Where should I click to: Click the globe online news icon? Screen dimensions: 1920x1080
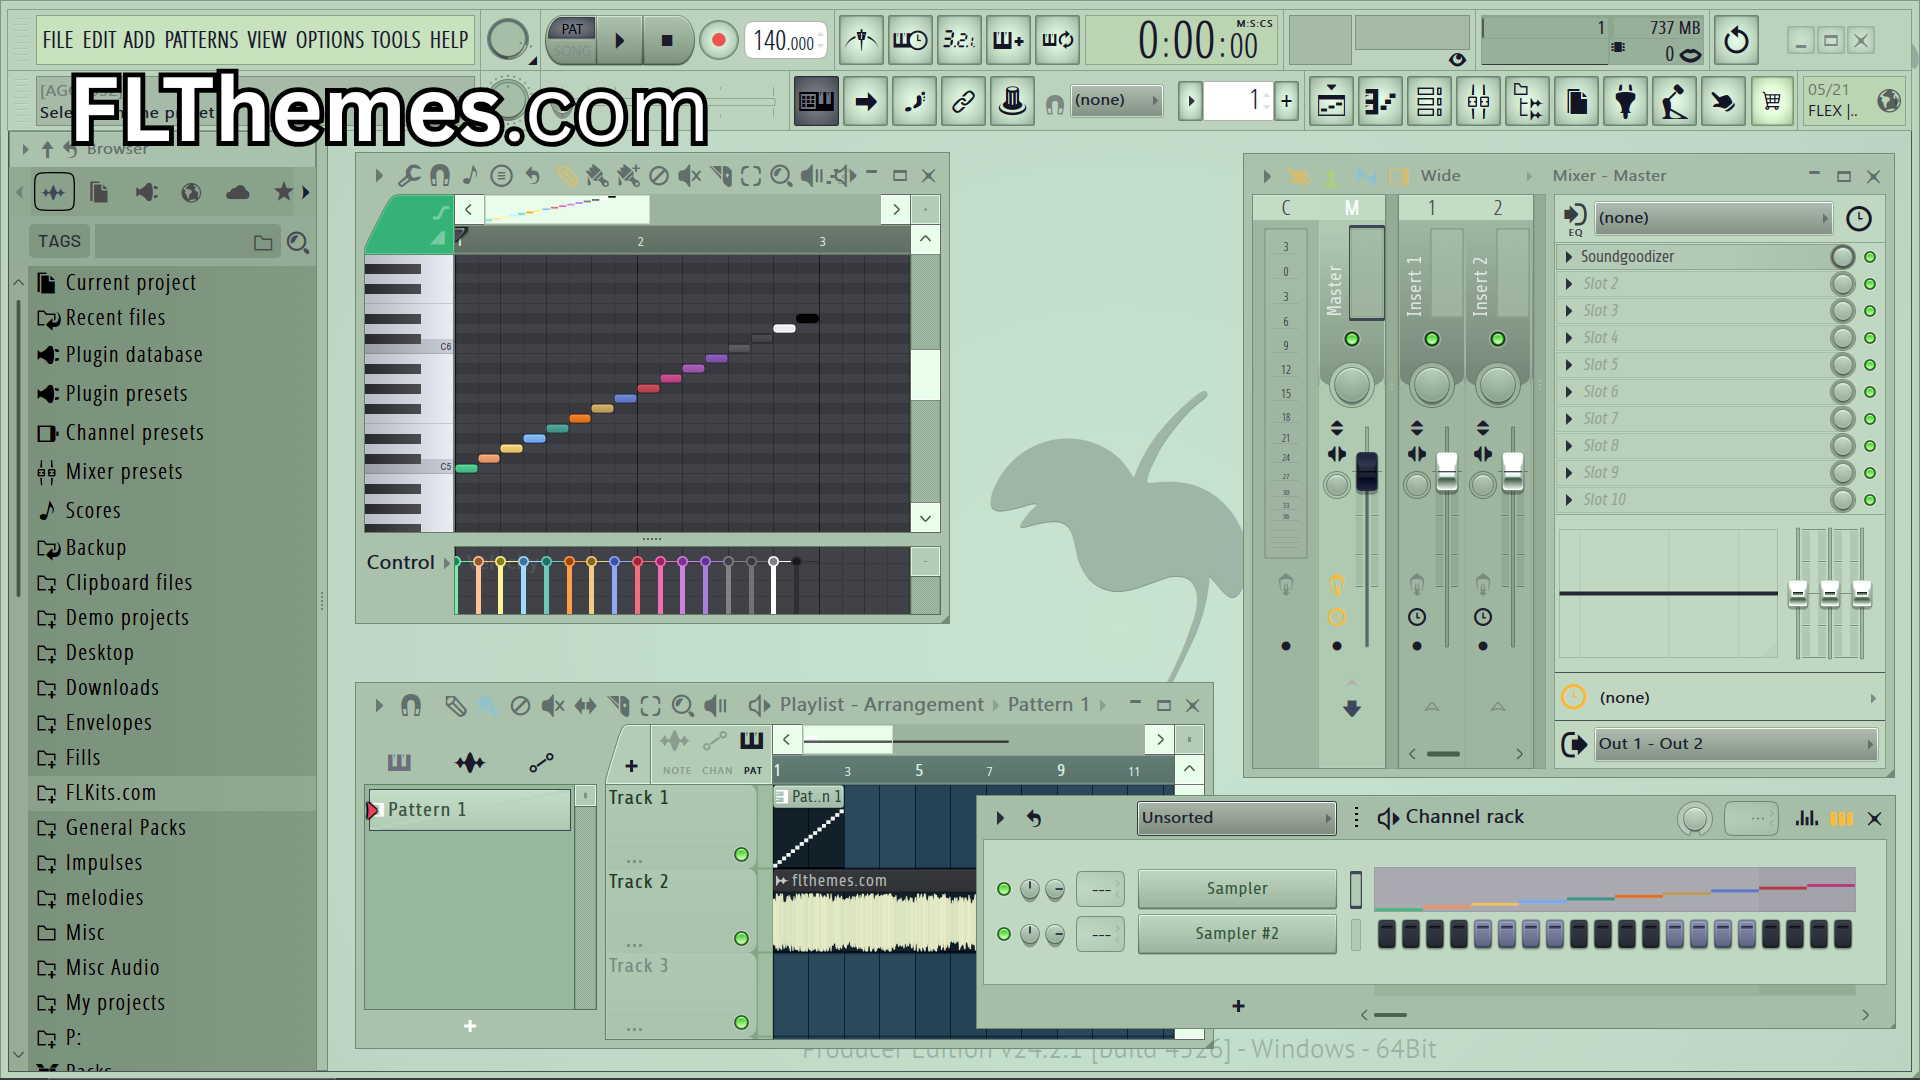[x=1888, y=100]
